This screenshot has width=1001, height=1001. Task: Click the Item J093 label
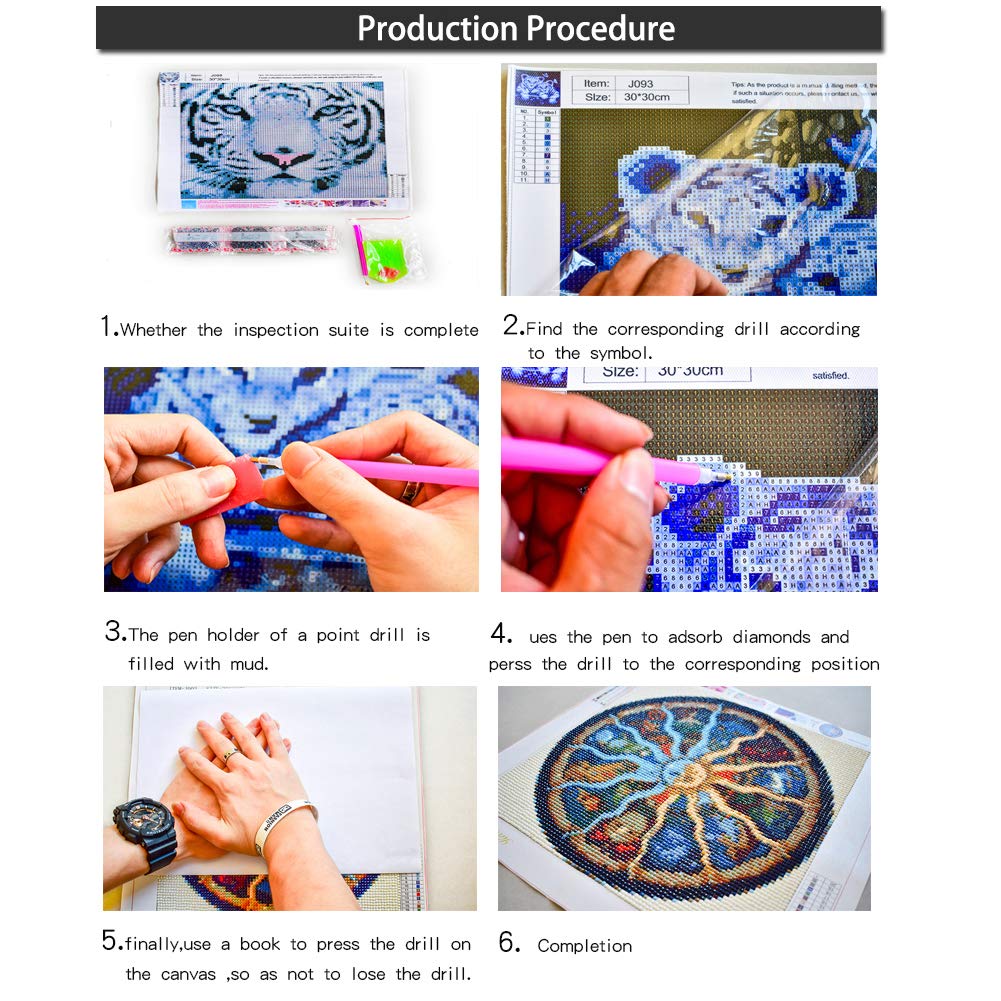[629, 84]
